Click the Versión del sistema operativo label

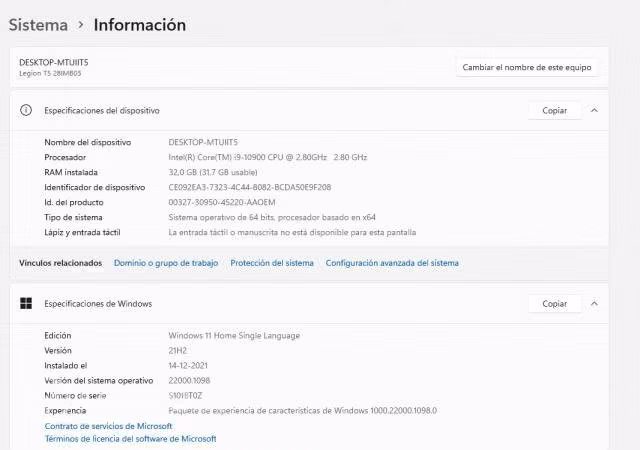[x=98, y=381]
